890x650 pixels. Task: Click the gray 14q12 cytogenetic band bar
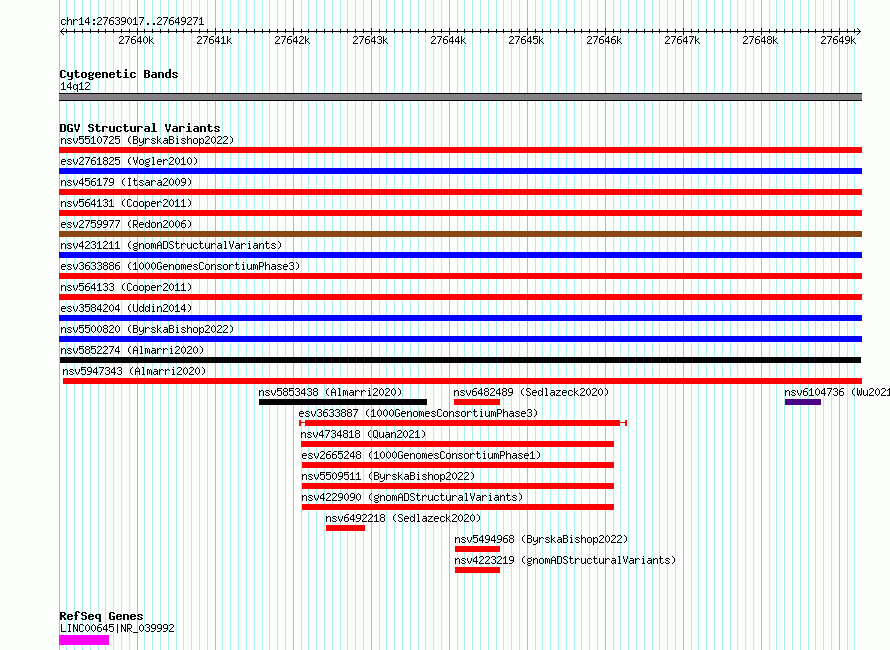pyautogui.click(x=460, y=97)
